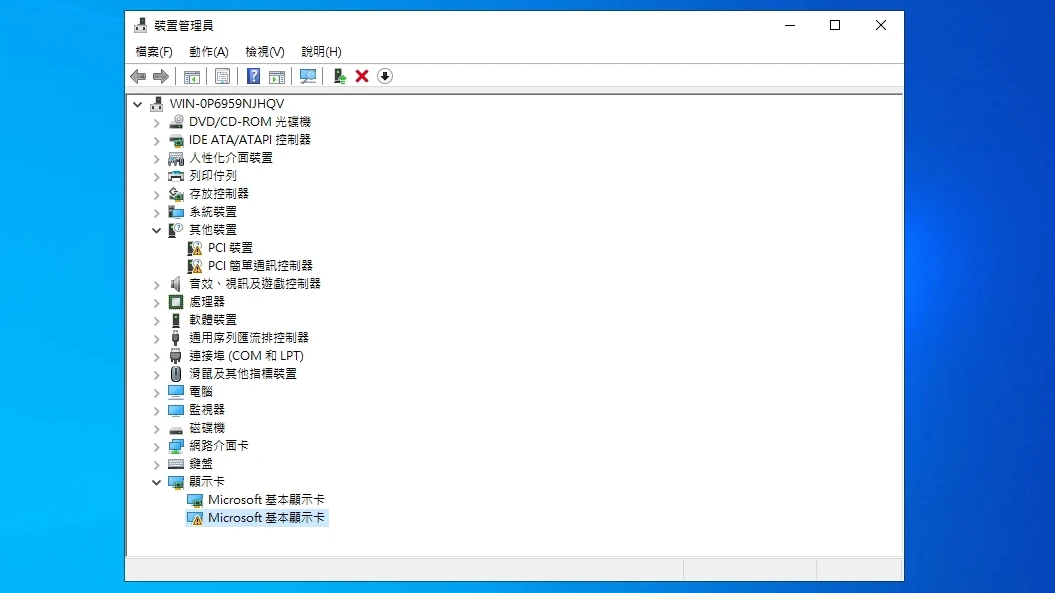Select the 網路介面卡 label
This screenshot has width=1055, height=593.
point(219,446)
